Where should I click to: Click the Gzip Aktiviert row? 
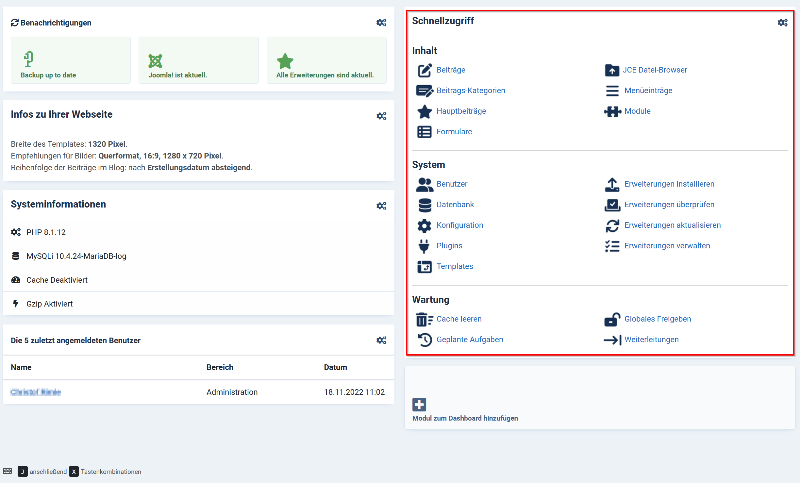click(x=198, y=304)
